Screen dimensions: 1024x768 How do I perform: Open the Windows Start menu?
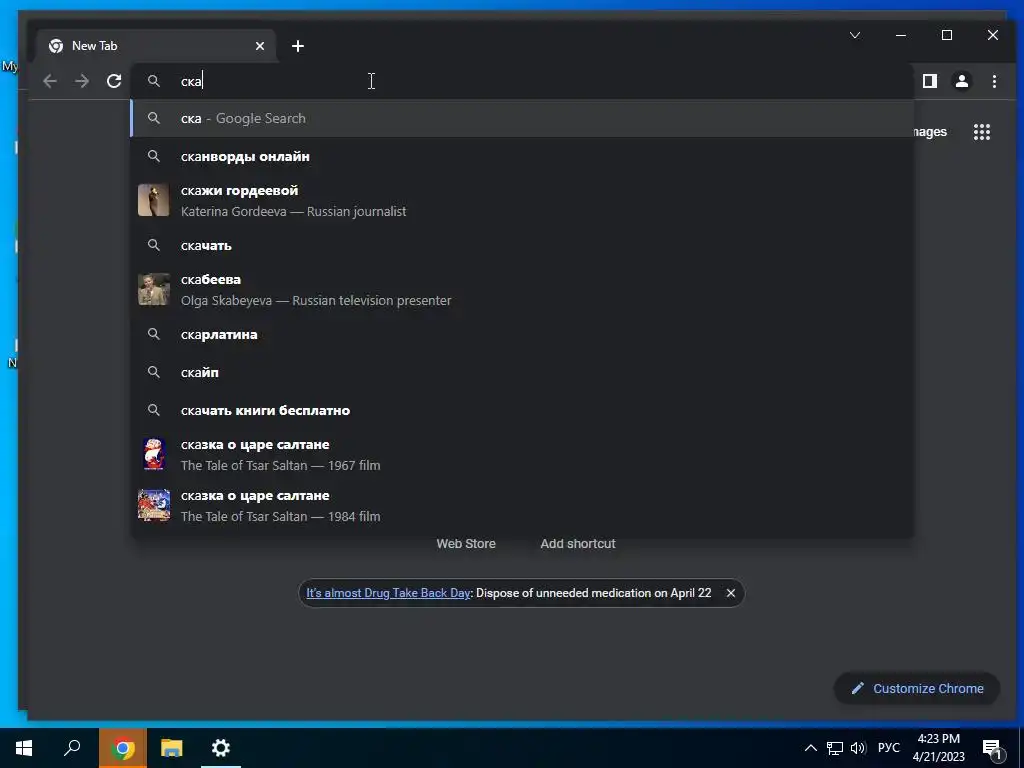tap(24, 748)
